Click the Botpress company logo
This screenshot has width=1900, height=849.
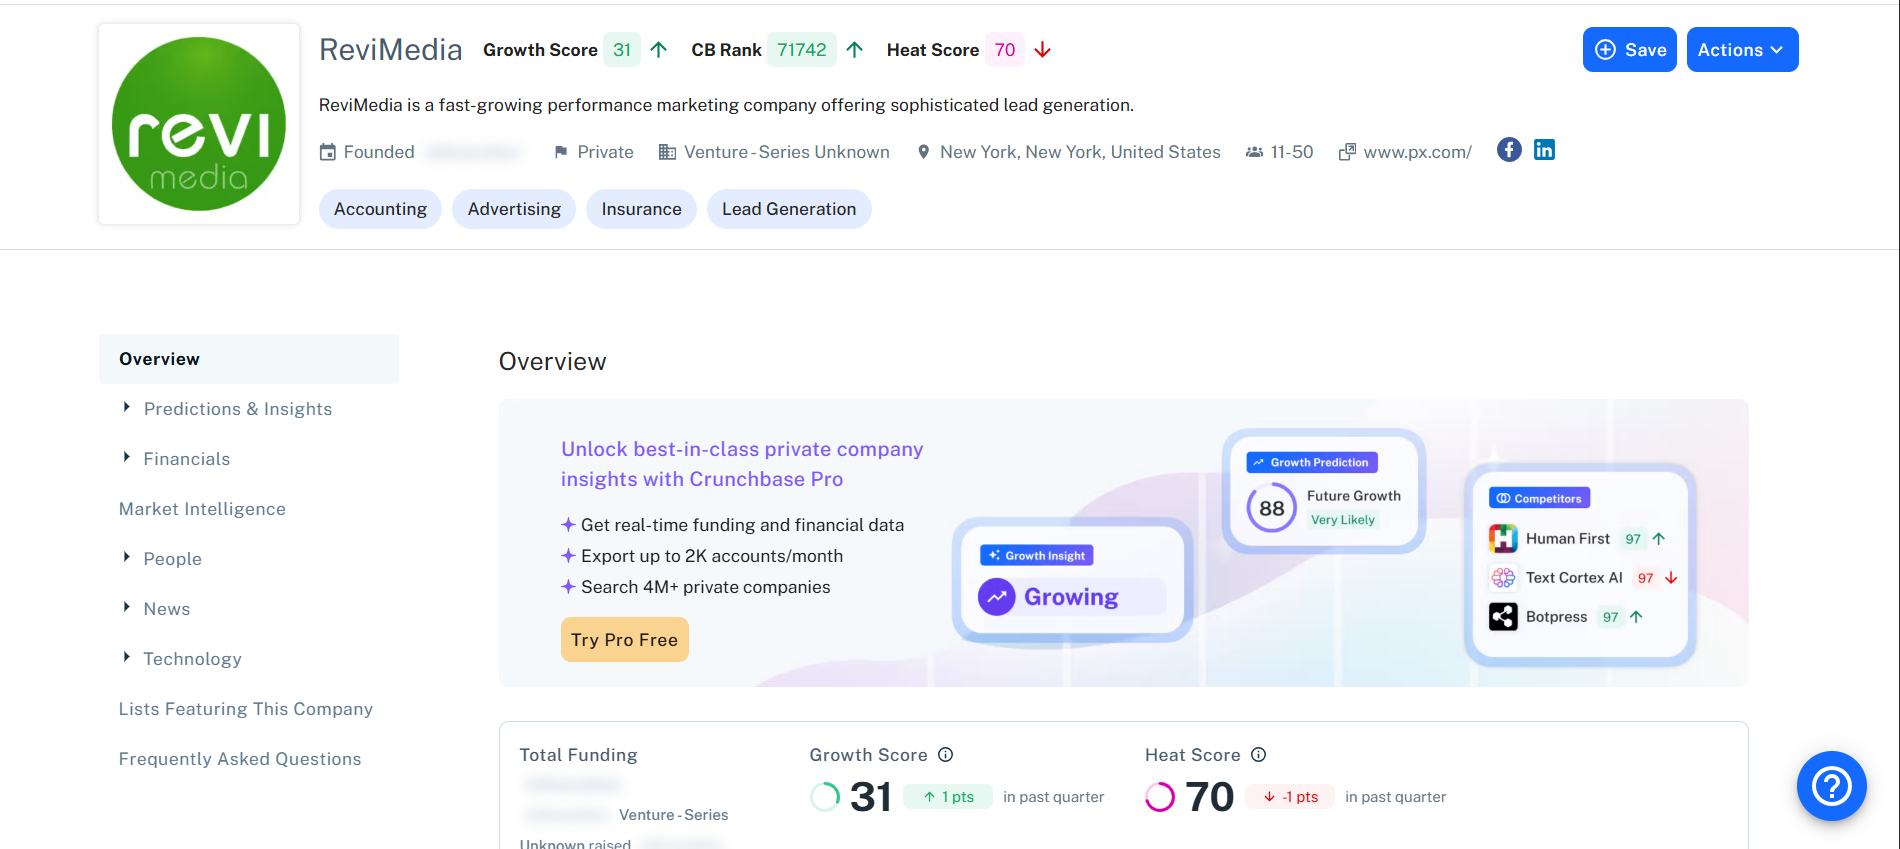(x=1503, y=617)
